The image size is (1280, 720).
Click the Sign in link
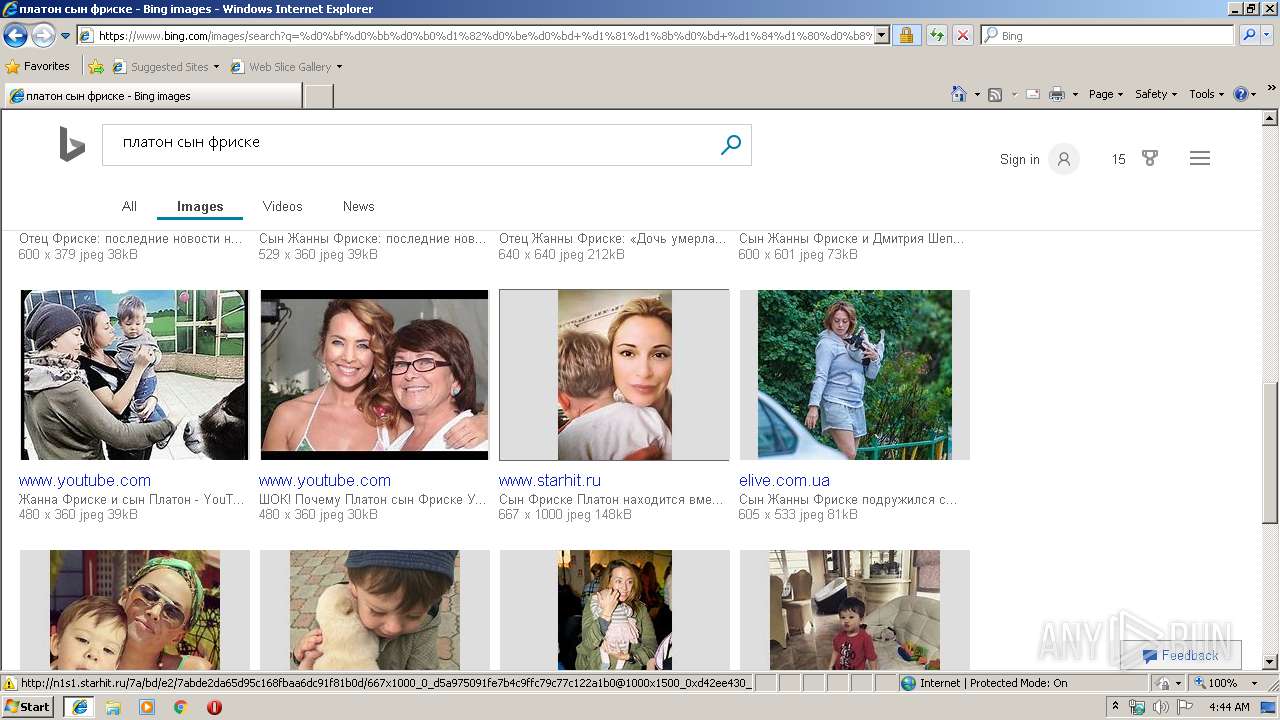tap(1019, 159)
